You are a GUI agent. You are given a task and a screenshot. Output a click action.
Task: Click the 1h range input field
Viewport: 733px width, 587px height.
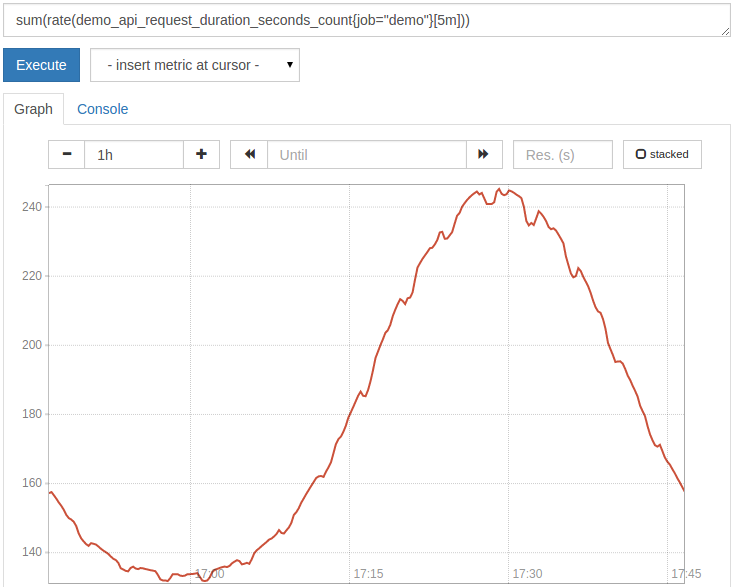(x=134, y=154)
